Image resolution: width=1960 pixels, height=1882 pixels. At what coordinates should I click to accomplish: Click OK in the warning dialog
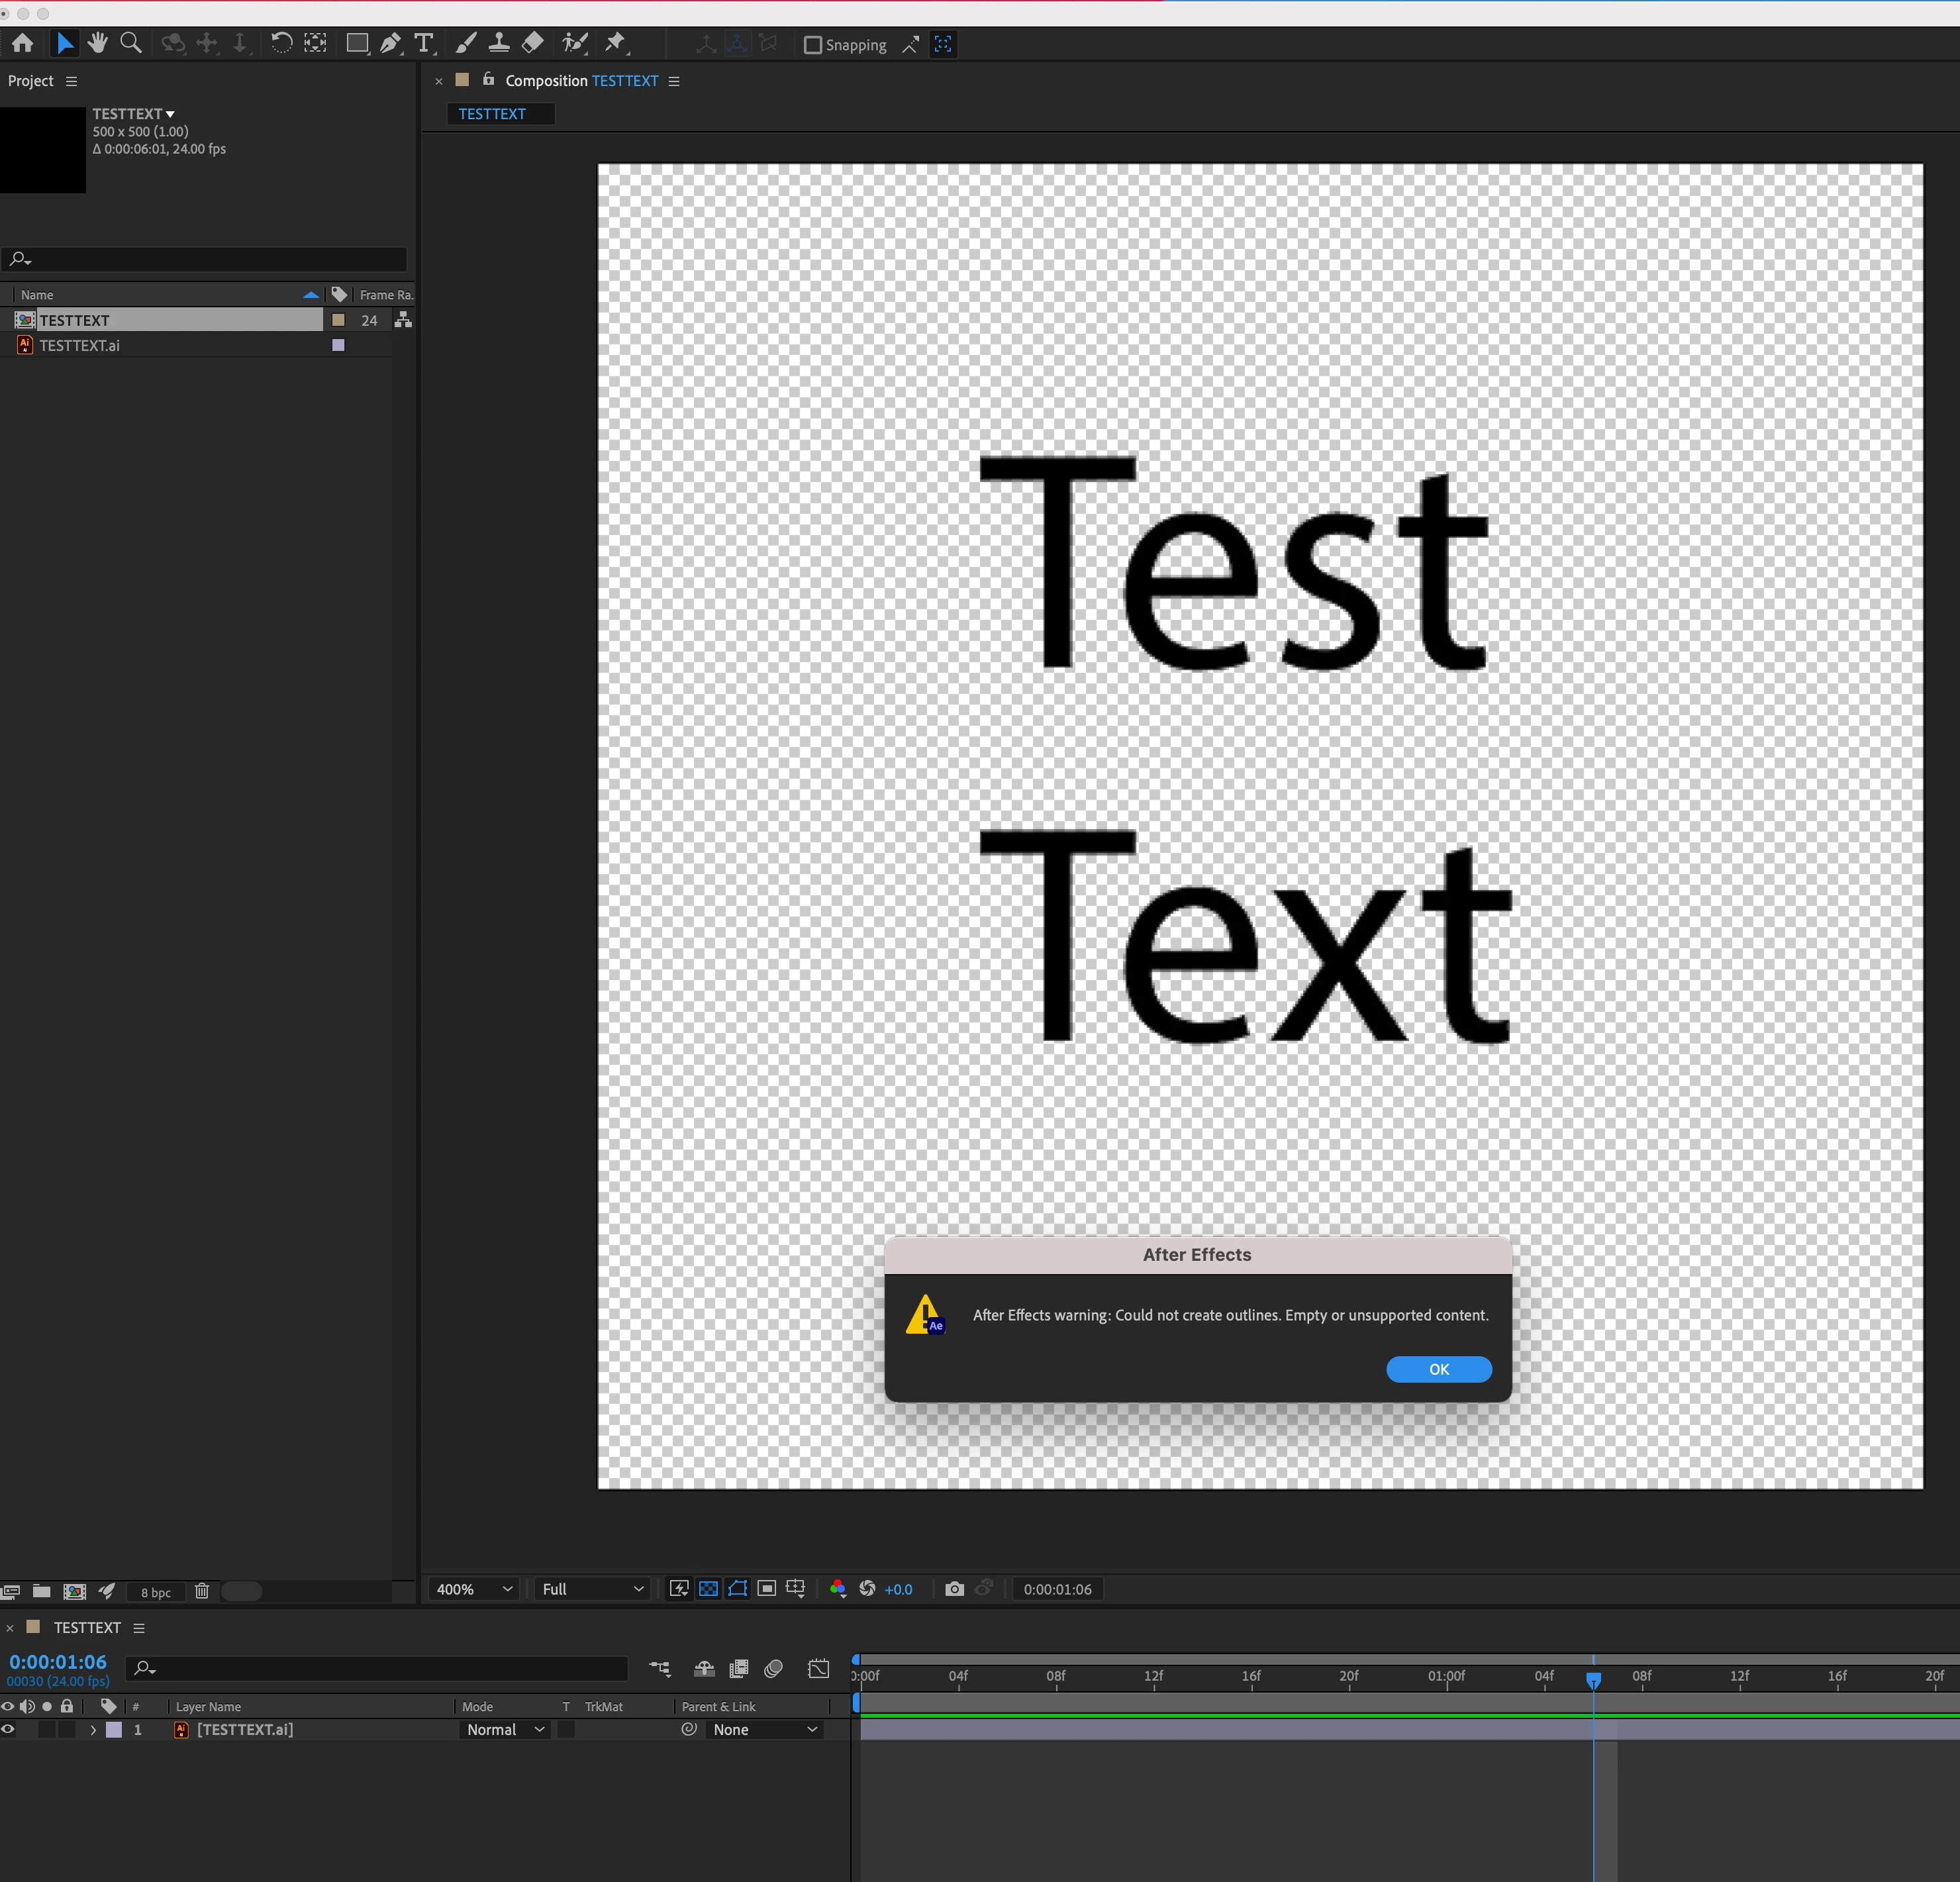[1438, 1369]
